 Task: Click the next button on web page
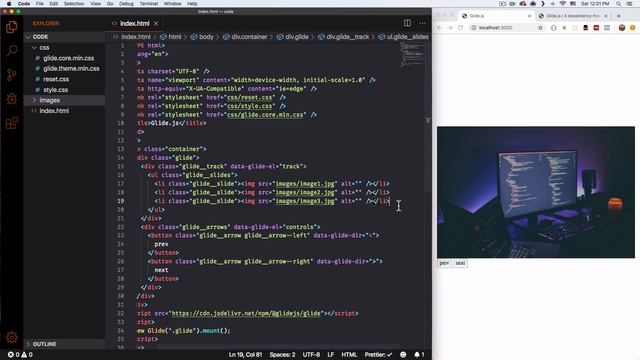point(460,263)
